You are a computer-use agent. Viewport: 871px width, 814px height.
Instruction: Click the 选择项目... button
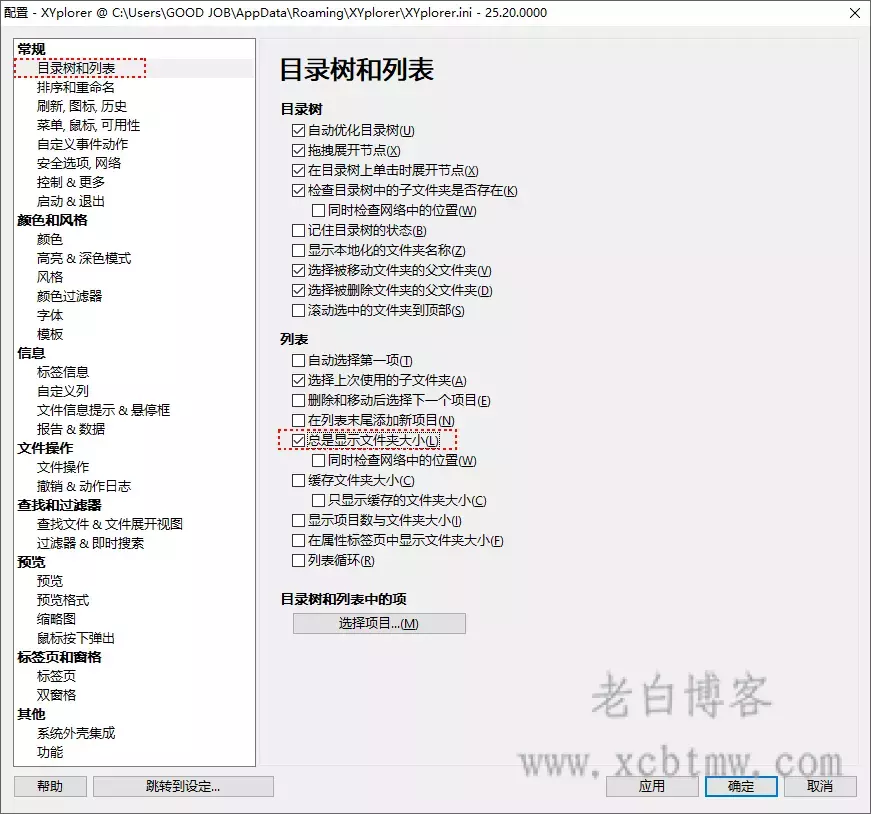(378, 623)
